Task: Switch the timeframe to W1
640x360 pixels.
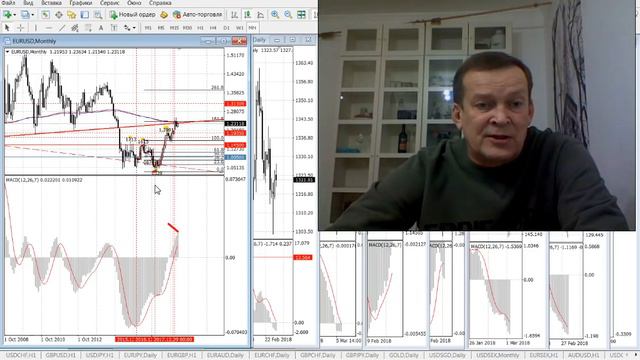Action: pyautogui.click(x=240, y=28)
